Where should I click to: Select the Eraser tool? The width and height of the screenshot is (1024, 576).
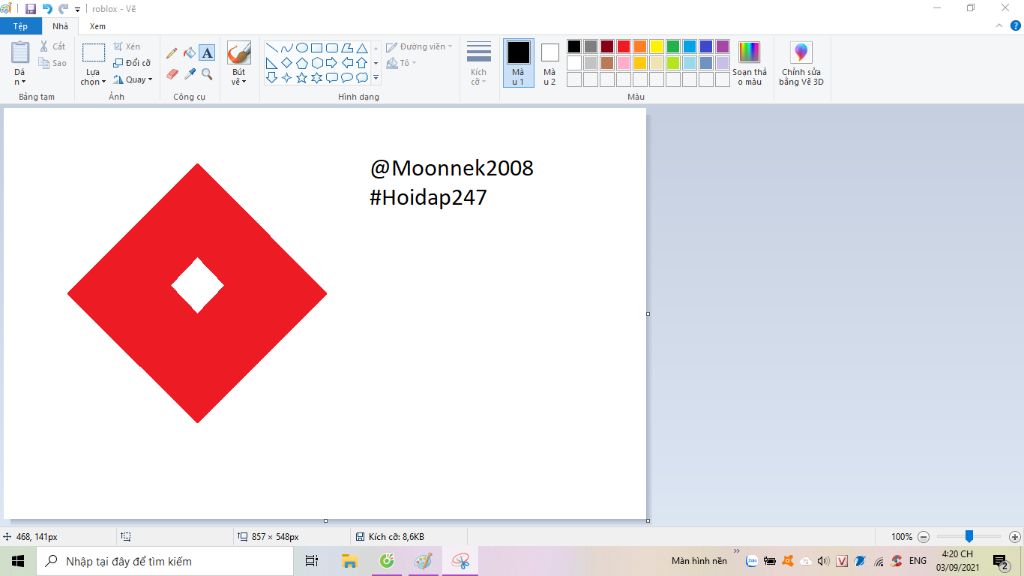point(172,74)
